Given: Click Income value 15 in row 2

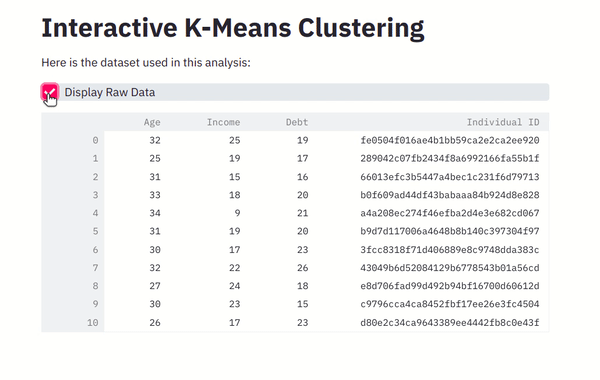Looking at the screenshot, I should pos(234,177).
